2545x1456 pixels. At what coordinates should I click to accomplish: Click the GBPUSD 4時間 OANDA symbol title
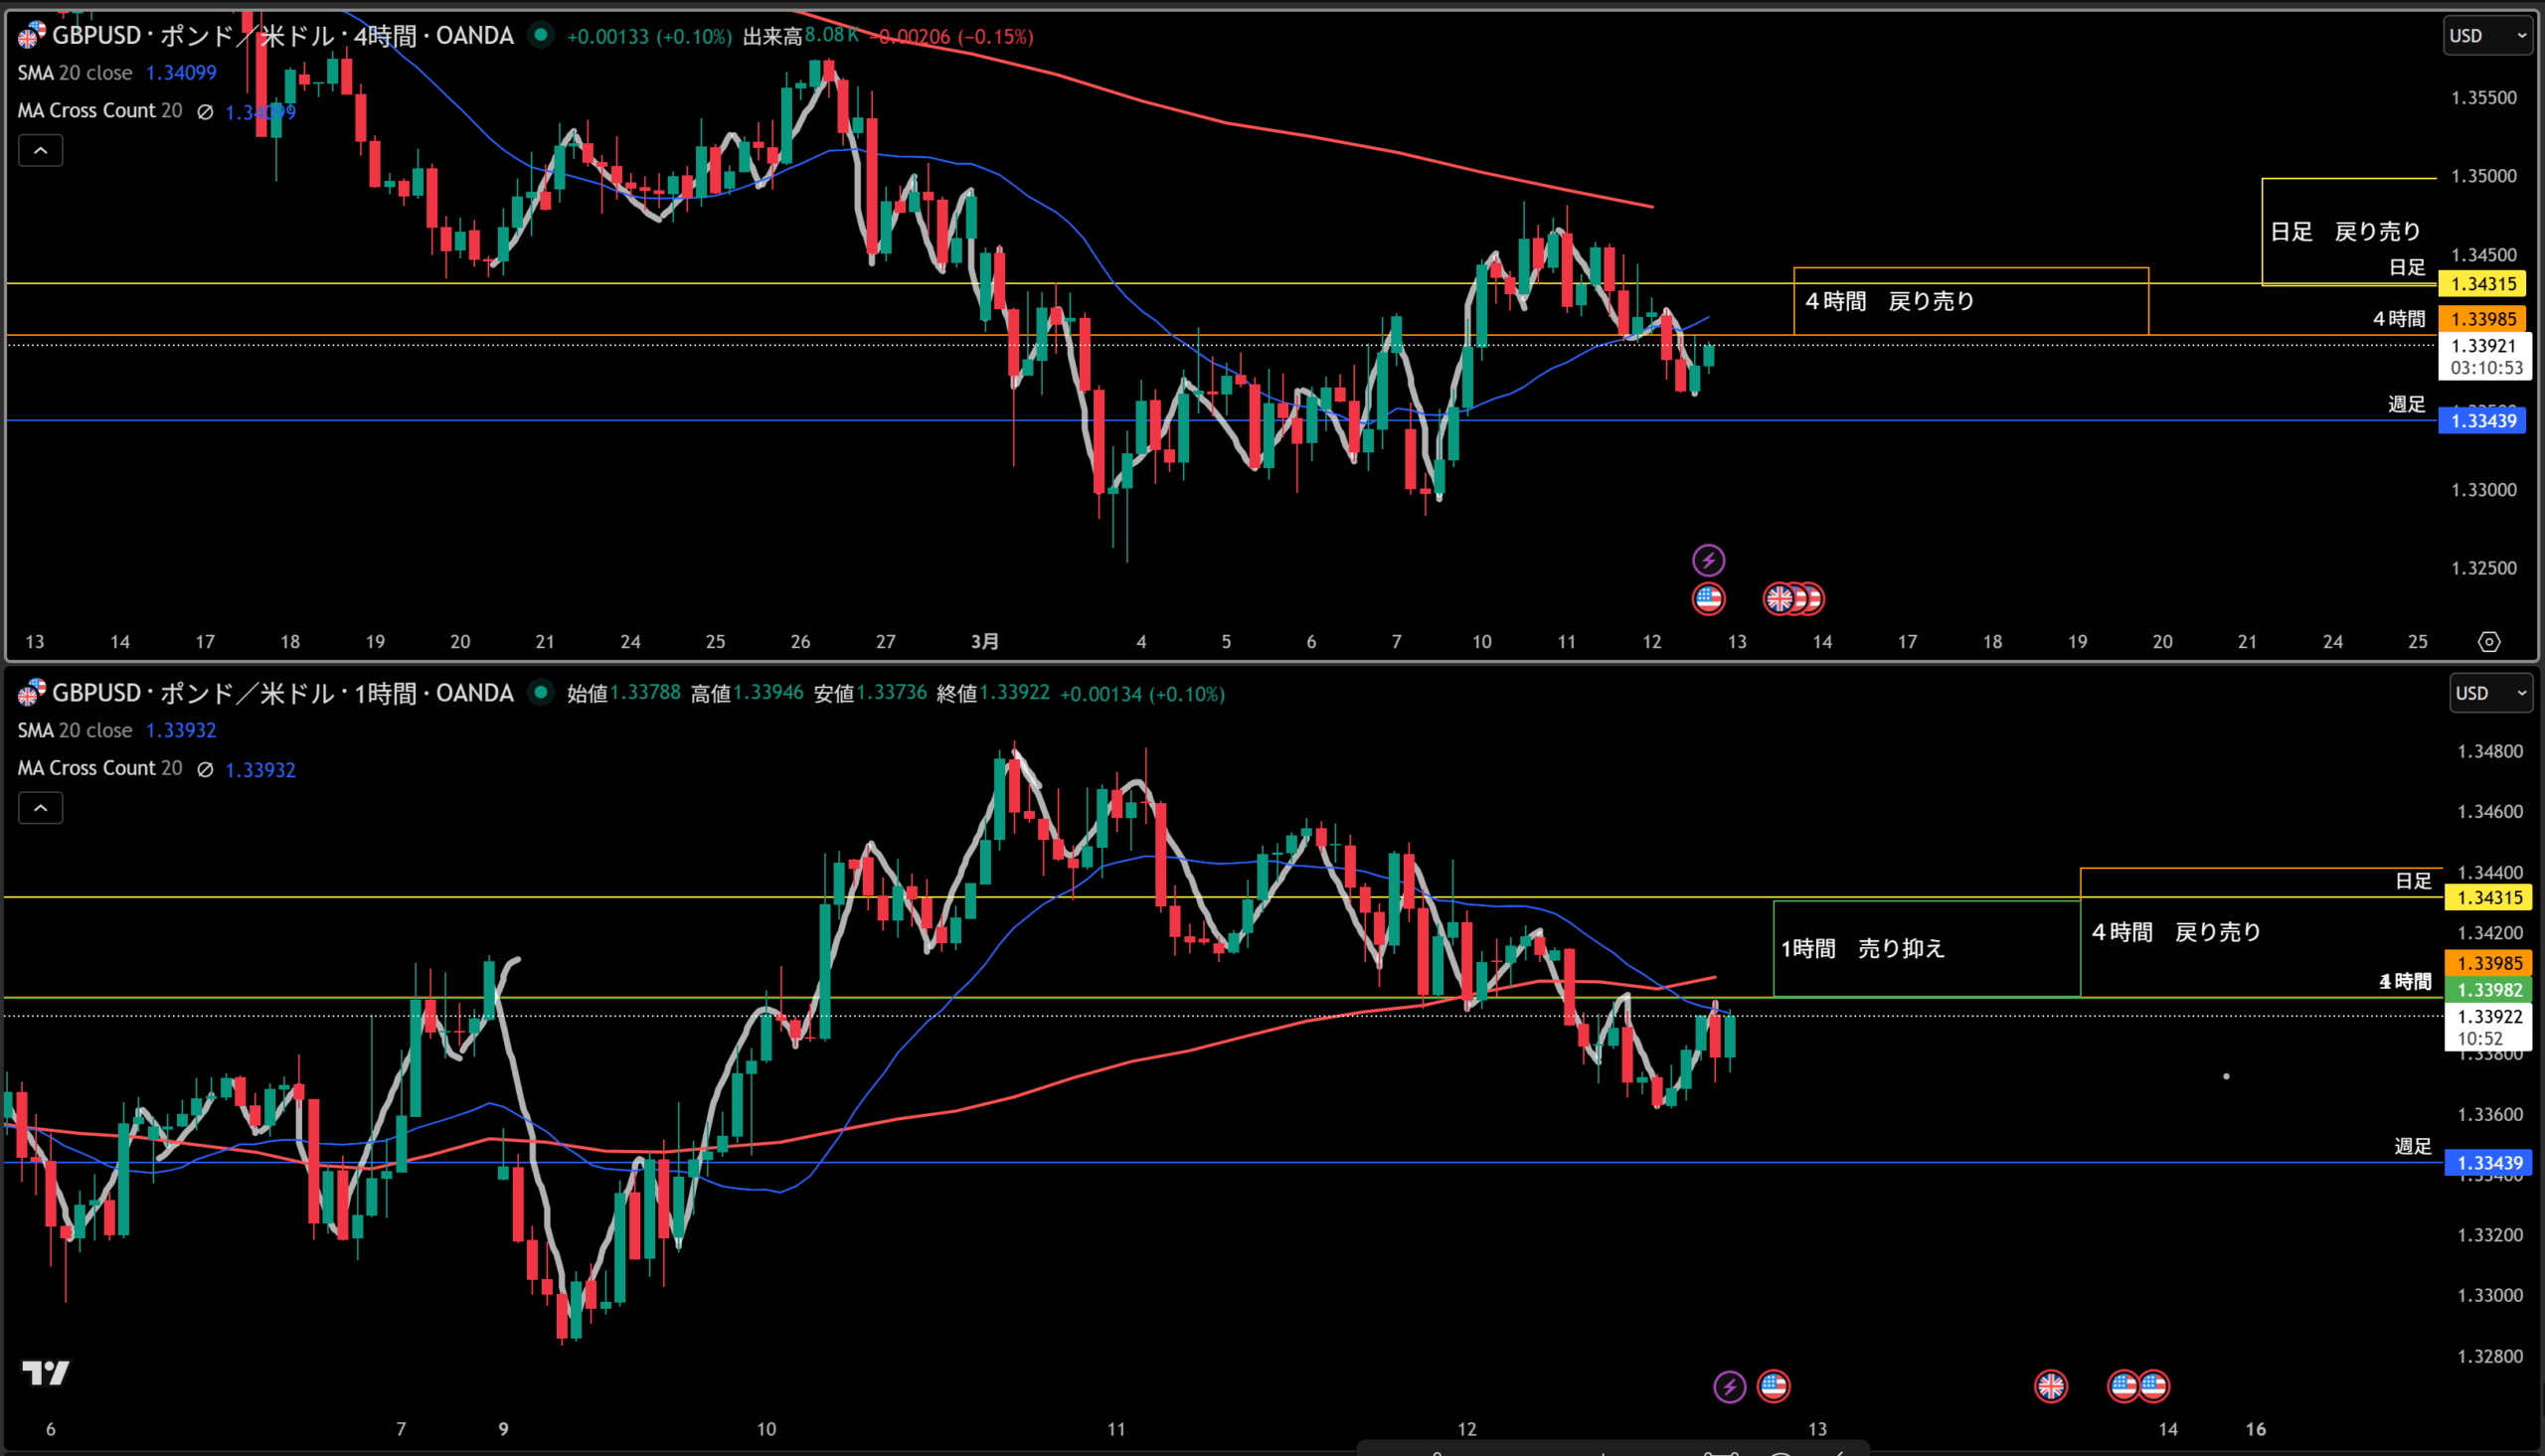(x=282, y=36)
